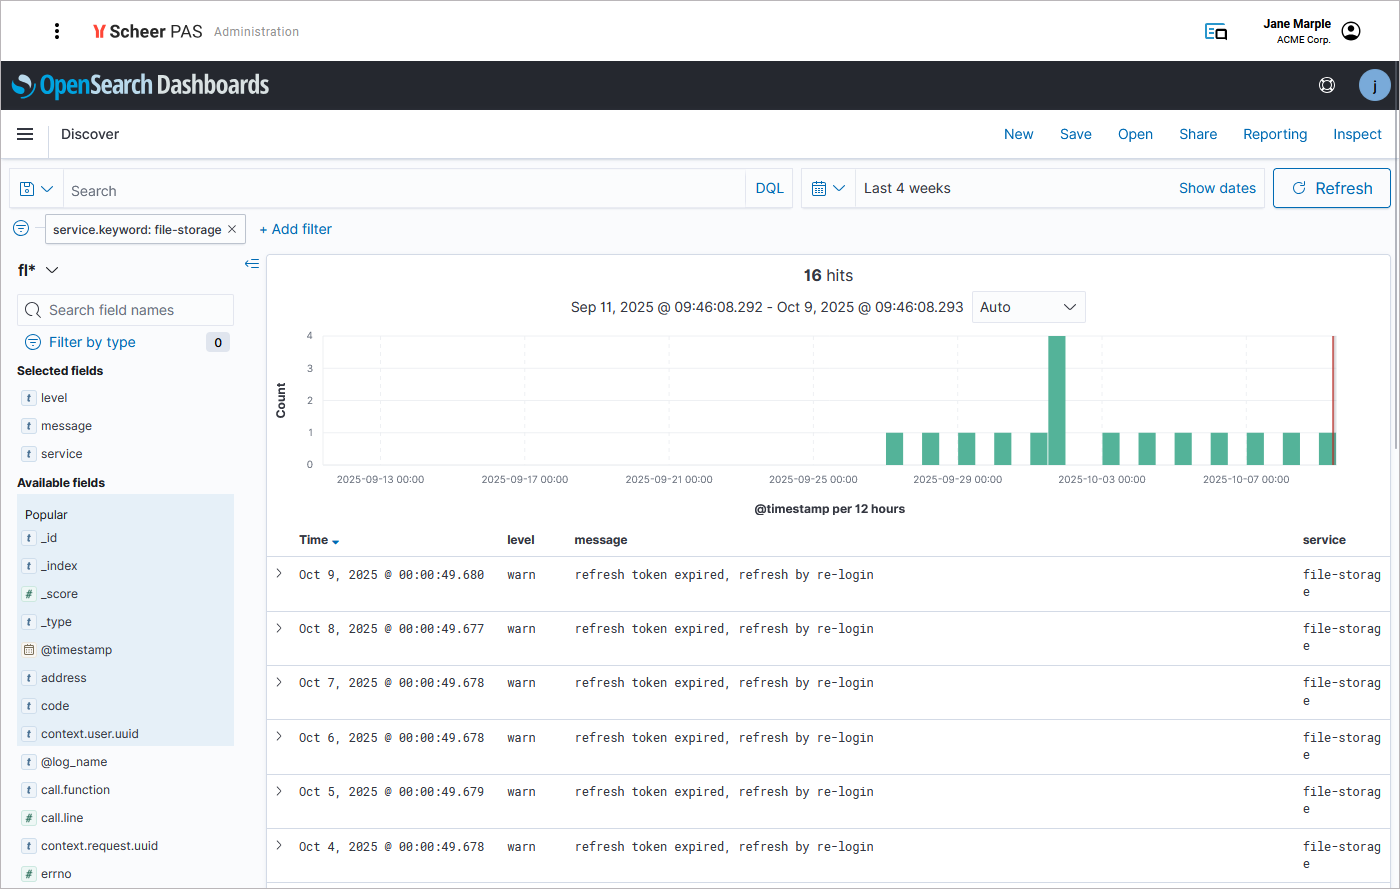This screenshot has height=889, width=1400.
Task: Remove the file-storage service filter
Action: tap(232, 229)
